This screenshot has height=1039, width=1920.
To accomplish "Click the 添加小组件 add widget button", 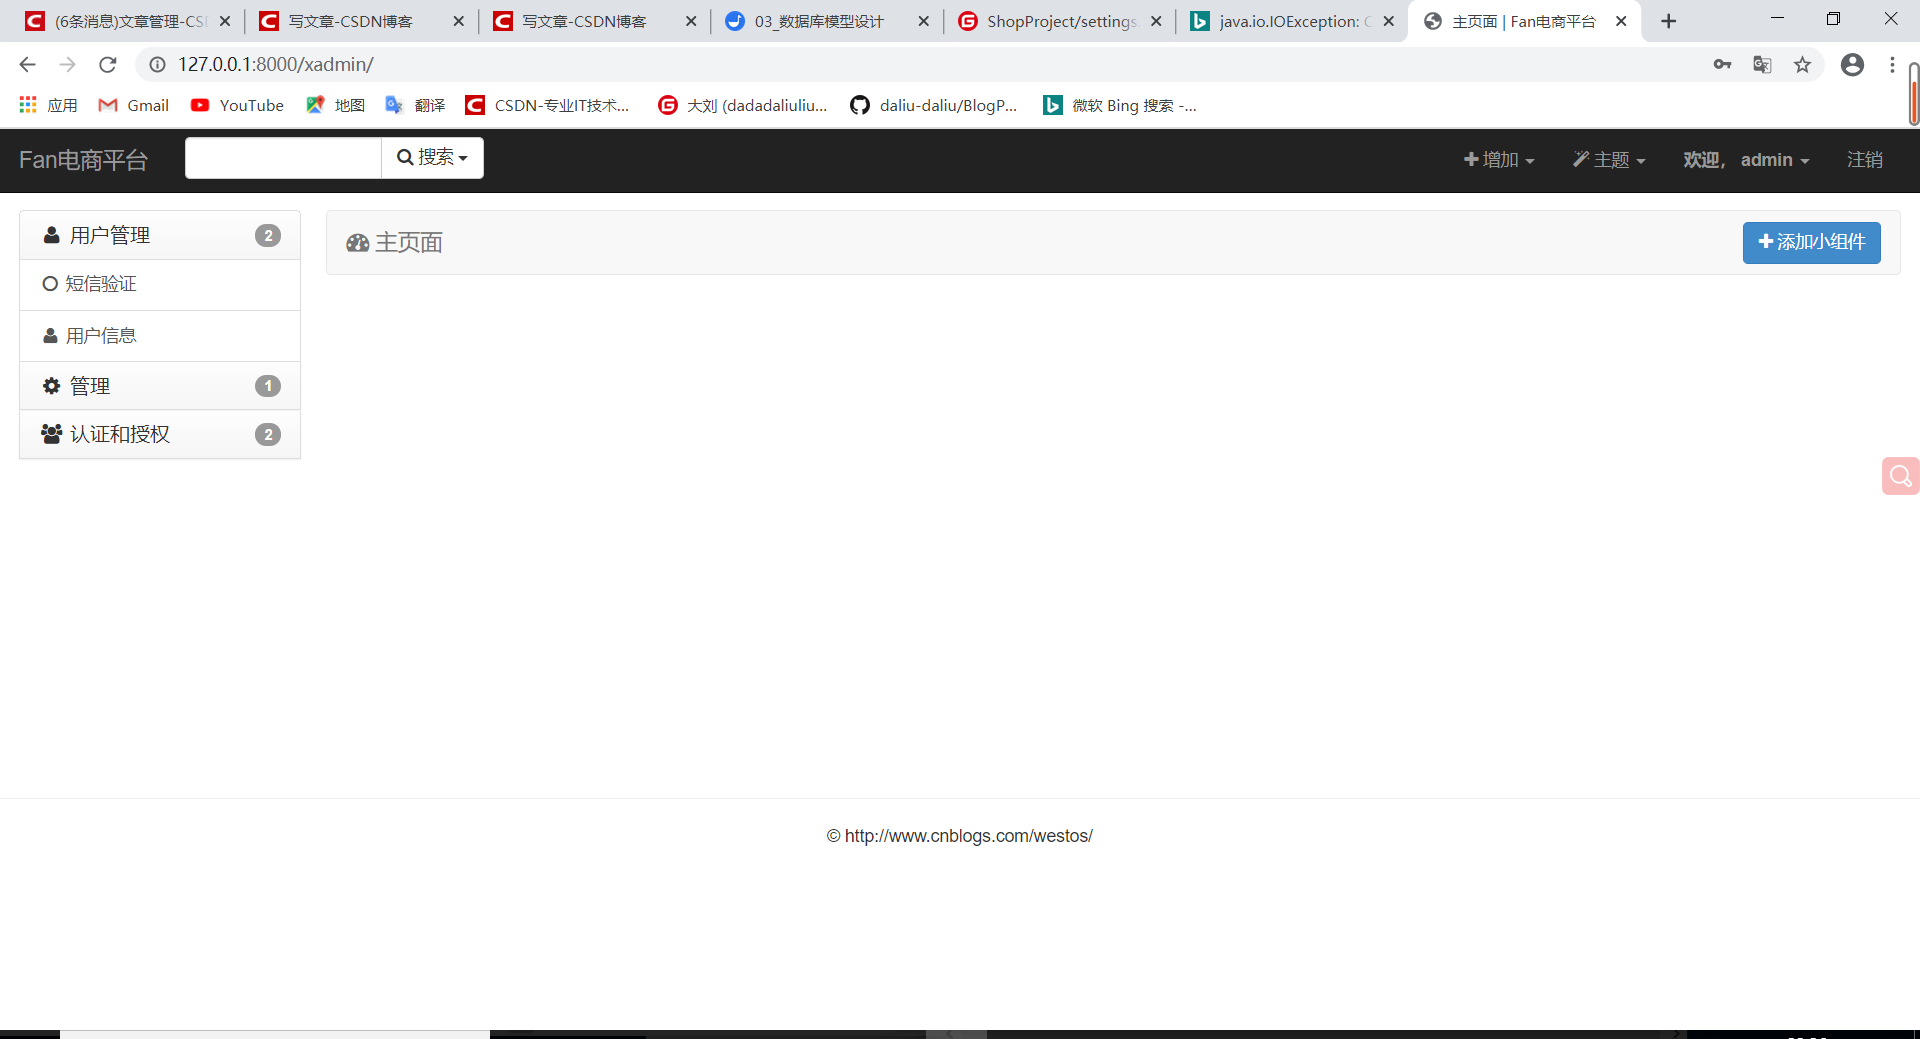I will click(x=1811, y=243).
